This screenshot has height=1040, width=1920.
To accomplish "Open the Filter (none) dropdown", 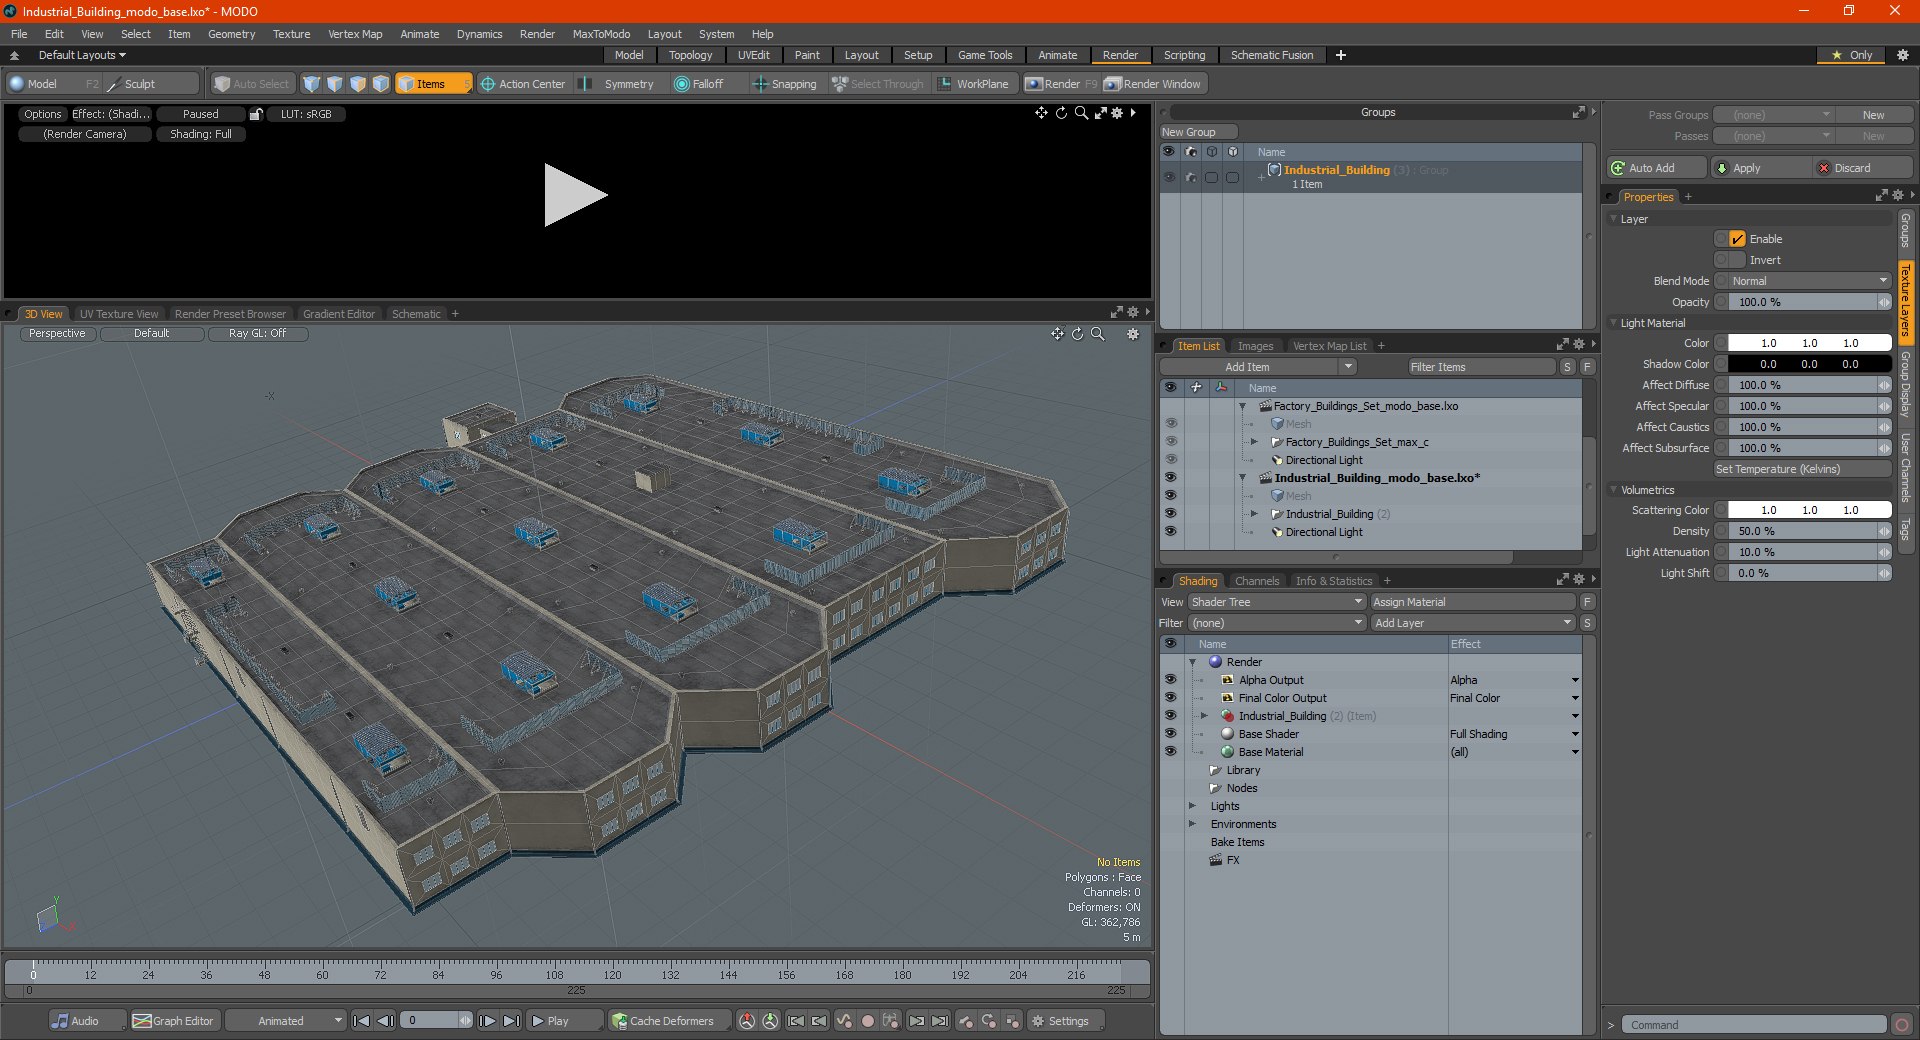I will tap(1277, 623).
